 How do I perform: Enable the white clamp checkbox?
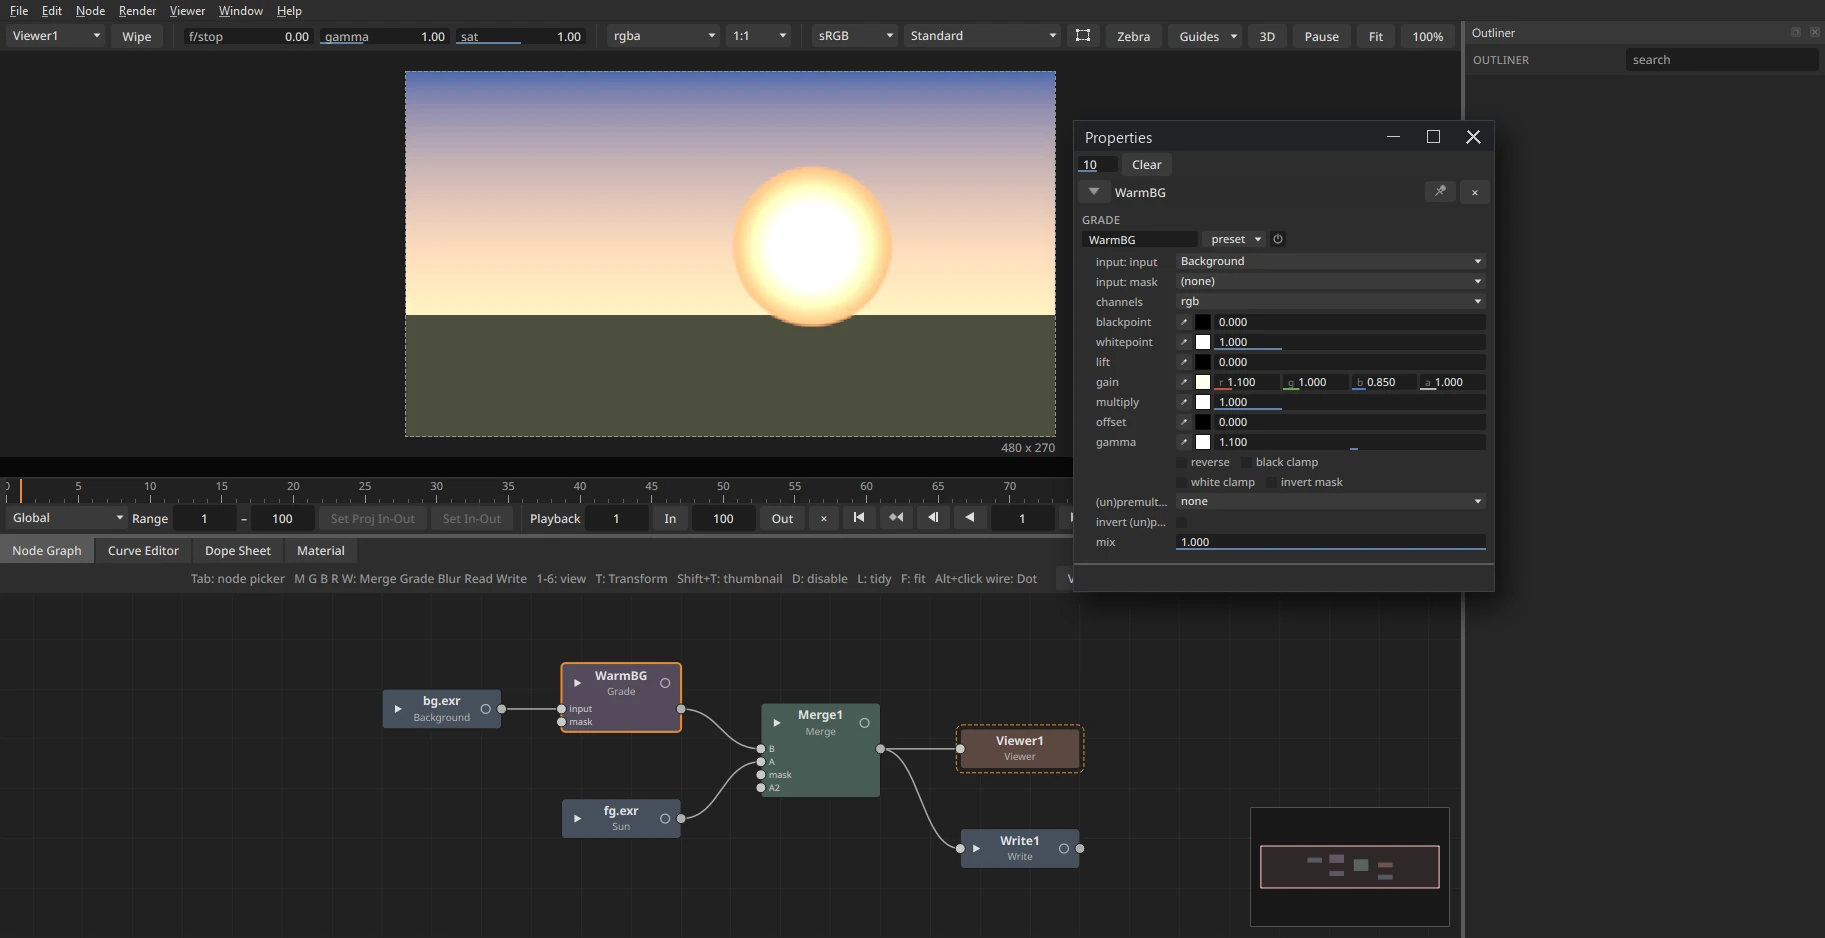point(1181,482)
